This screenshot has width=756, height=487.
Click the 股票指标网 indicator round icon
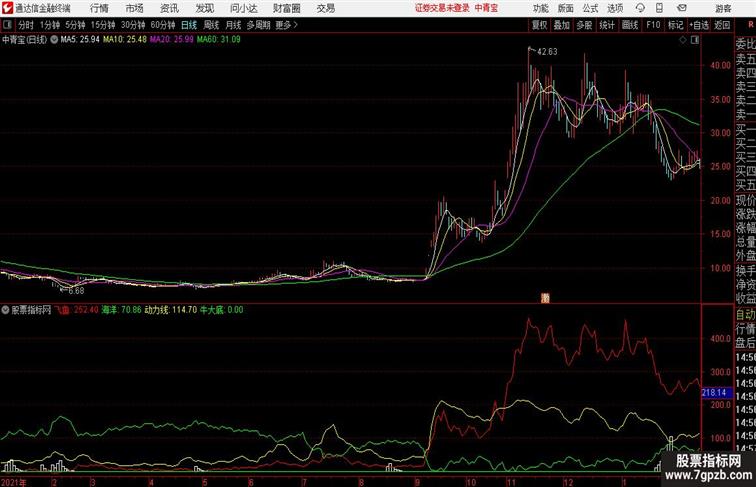tap(5, 310)
